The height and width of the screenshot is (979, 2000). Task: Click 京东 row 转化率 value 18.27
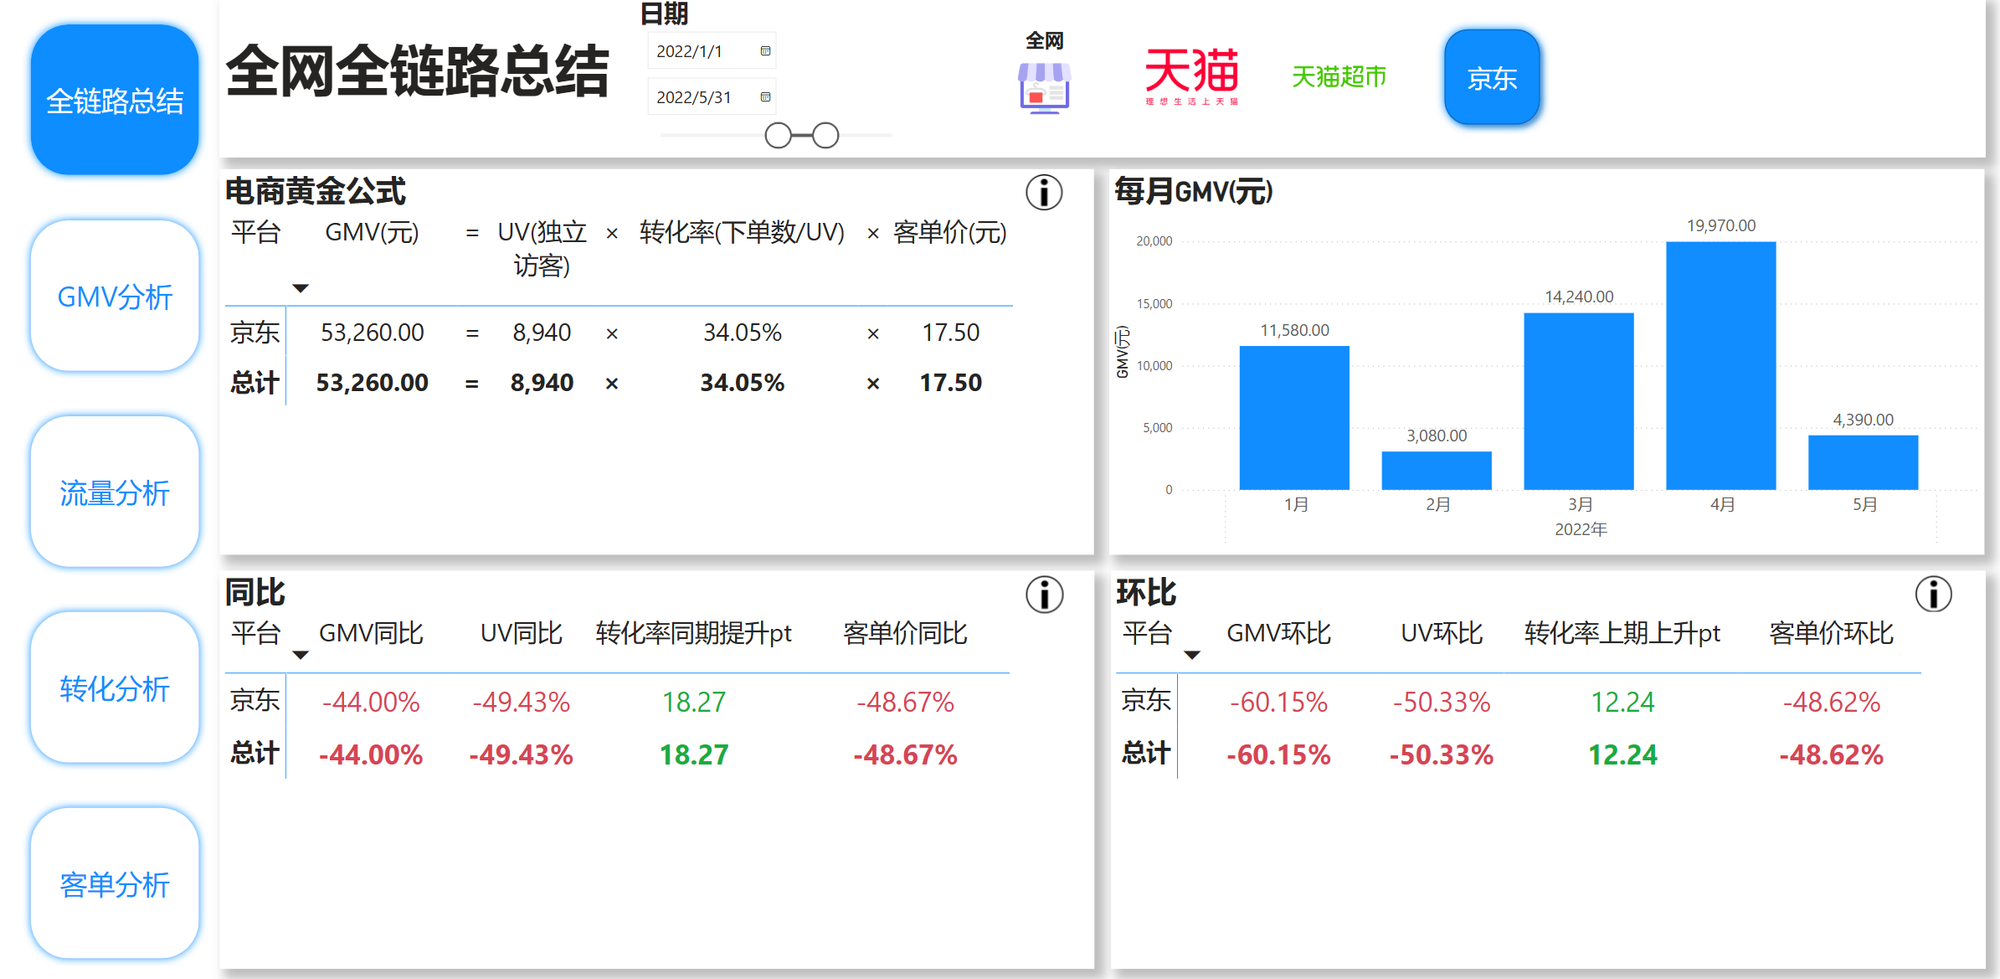point(694,702)
